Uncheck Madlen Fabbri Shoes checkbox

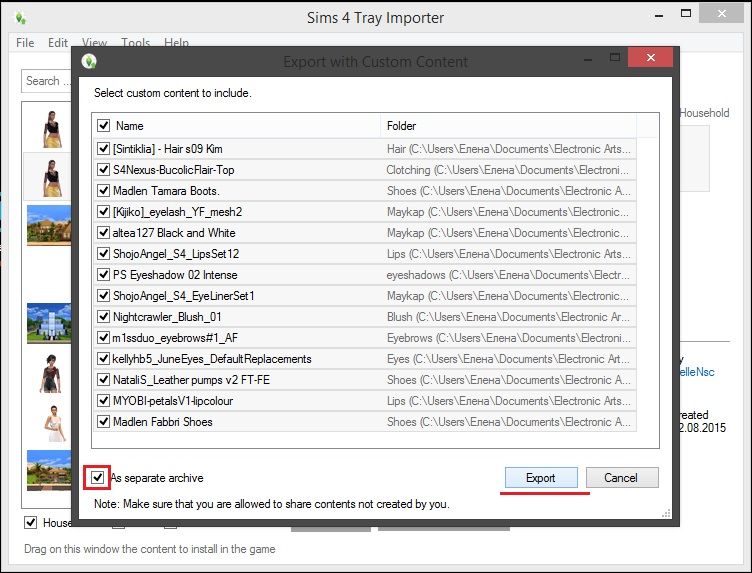click(103, 422)
